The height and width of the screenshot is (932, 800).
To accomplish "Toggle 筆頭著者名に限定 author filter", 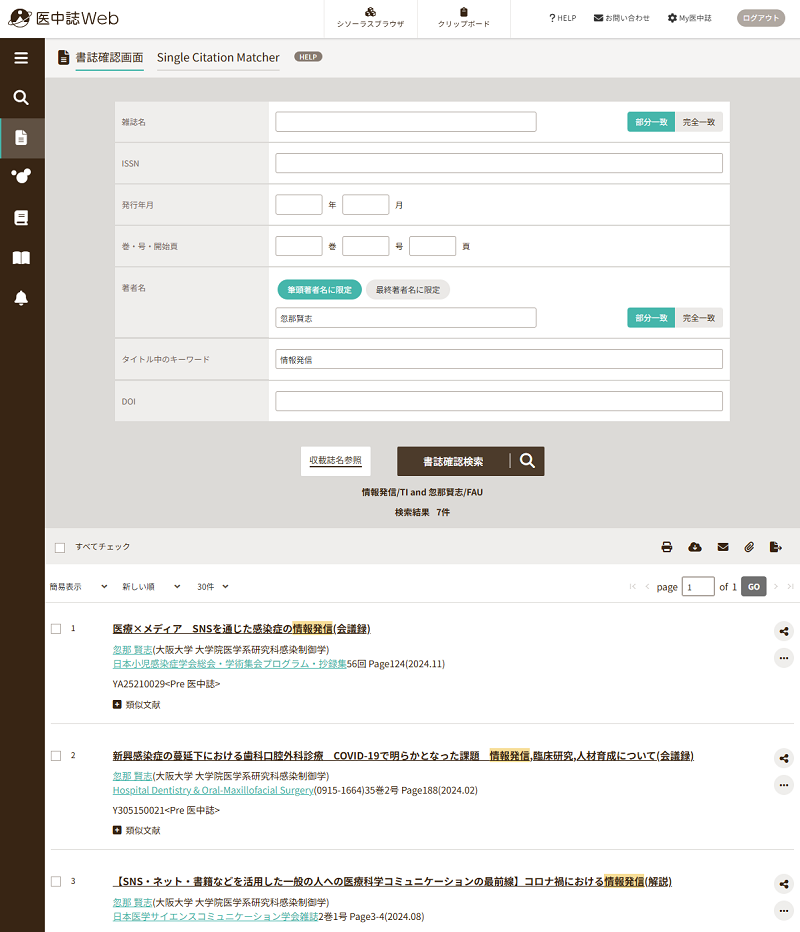I will point(320,289).
